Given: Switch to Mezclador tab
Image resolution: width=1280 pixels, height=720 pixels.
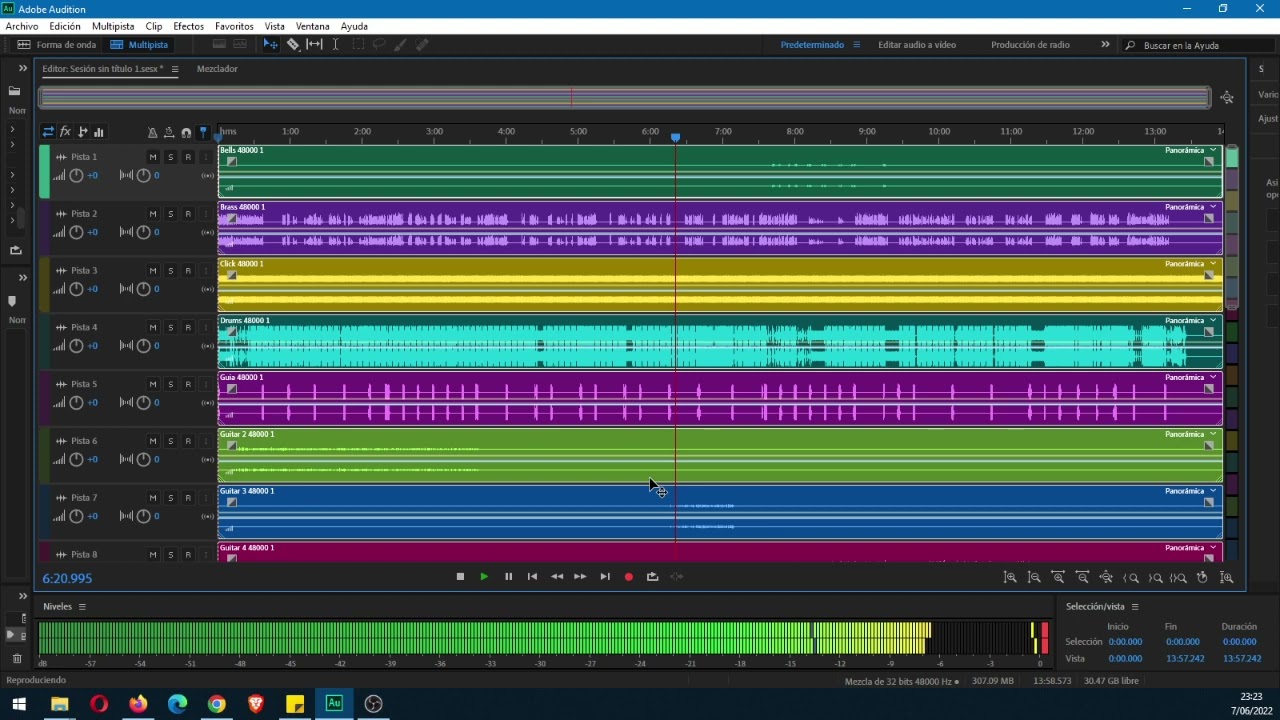Looking at the screenshot, I should tap(217, 69).
